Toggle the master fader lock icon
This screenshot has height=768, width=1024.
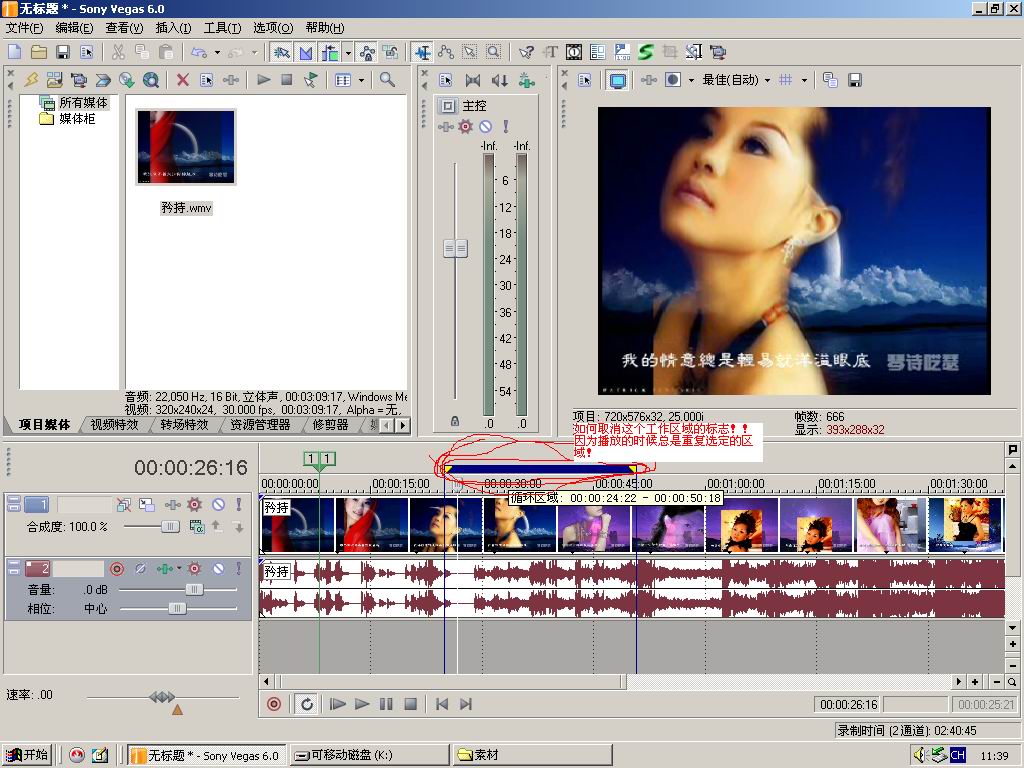455,422
